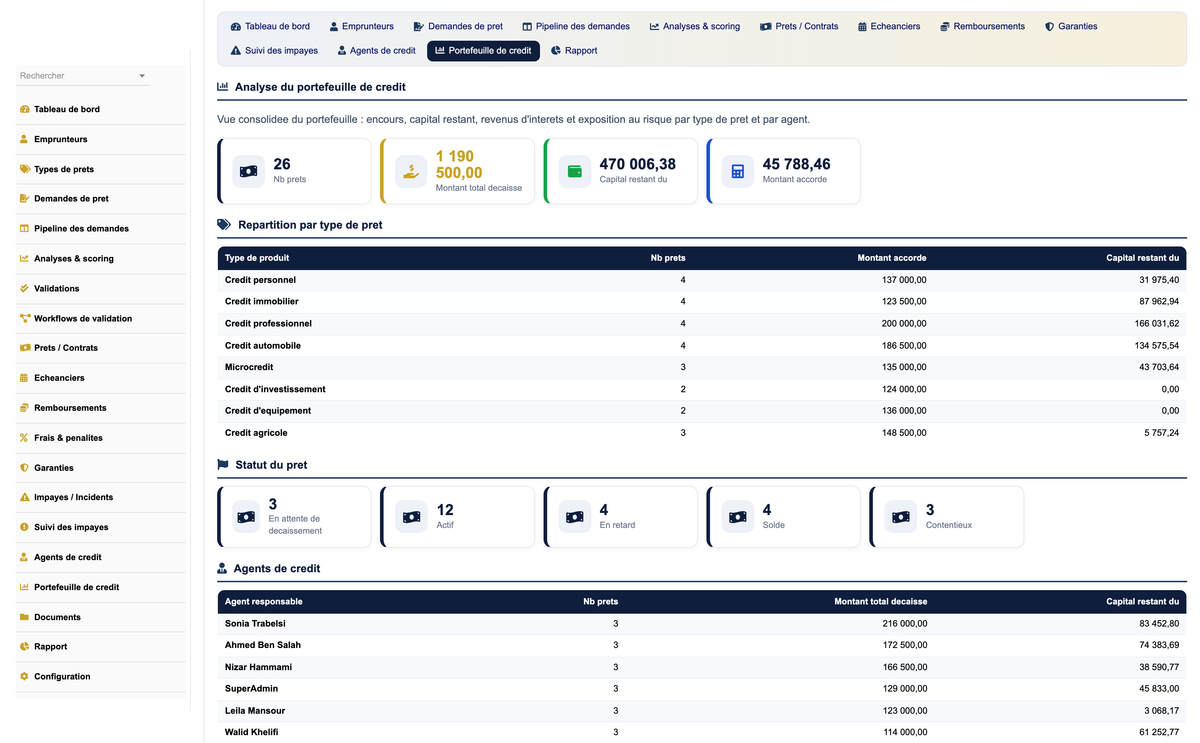The height and width of the screenshot is (743, 1200).
Task: Click the Montant total decaisse hand icon
Action: pos(411,171)
